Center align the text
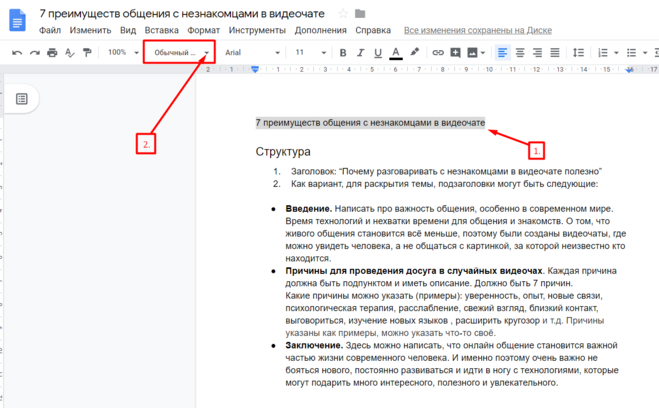Screen dimensions: 659x408 click(x=520, y=52)
